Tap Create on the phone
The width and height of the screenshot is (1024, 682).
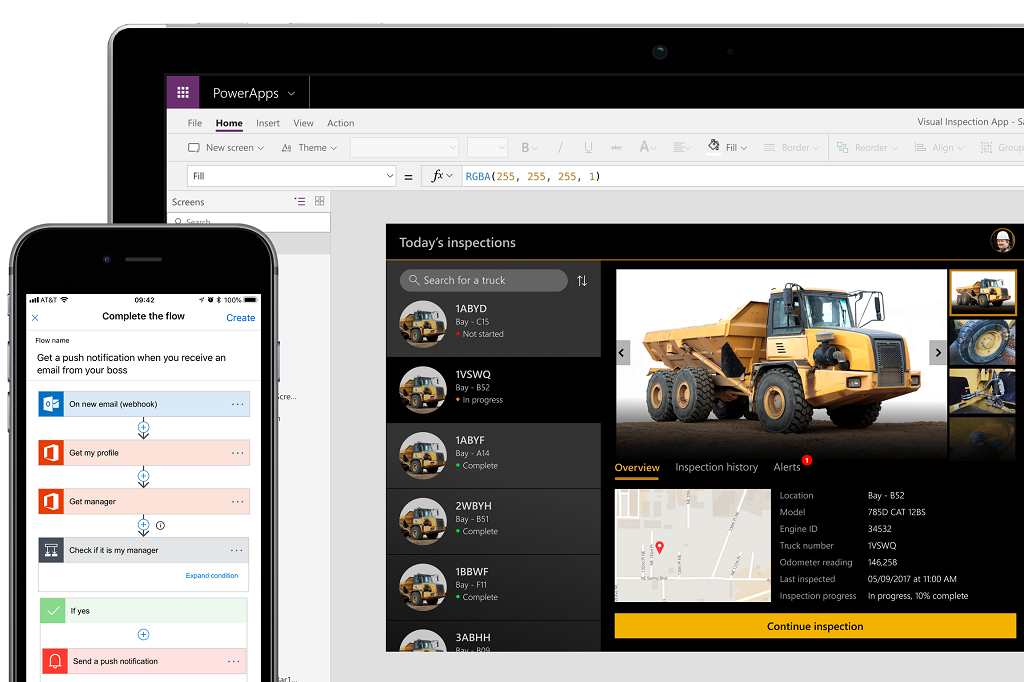(x=240, y=317)
